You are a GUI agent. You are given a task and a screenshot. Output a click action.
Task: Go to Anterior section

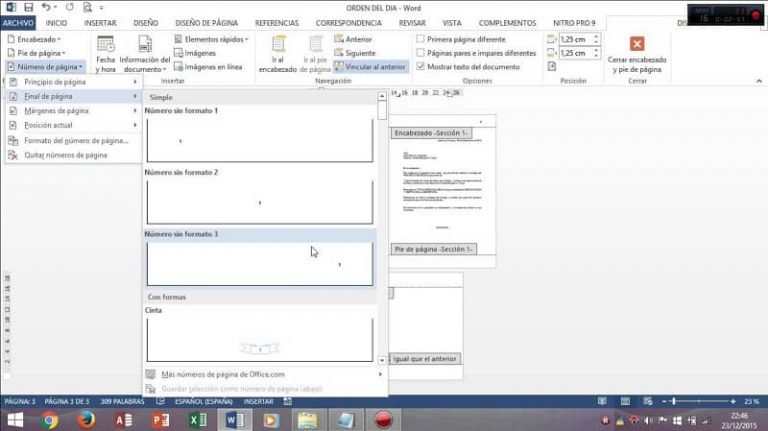(353, 39)
